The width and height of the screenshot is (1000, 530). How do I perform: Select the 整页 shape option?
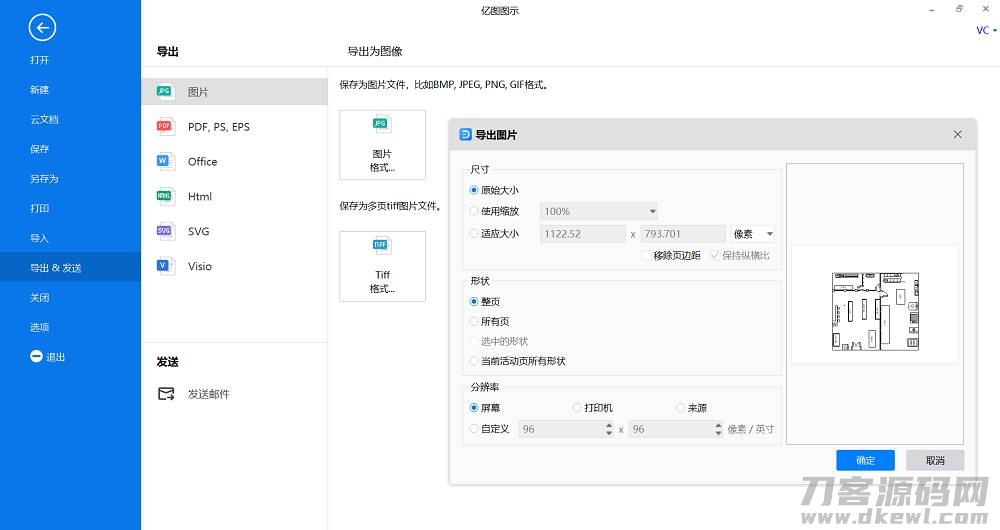pyautogui.click(x=474, y=301)
